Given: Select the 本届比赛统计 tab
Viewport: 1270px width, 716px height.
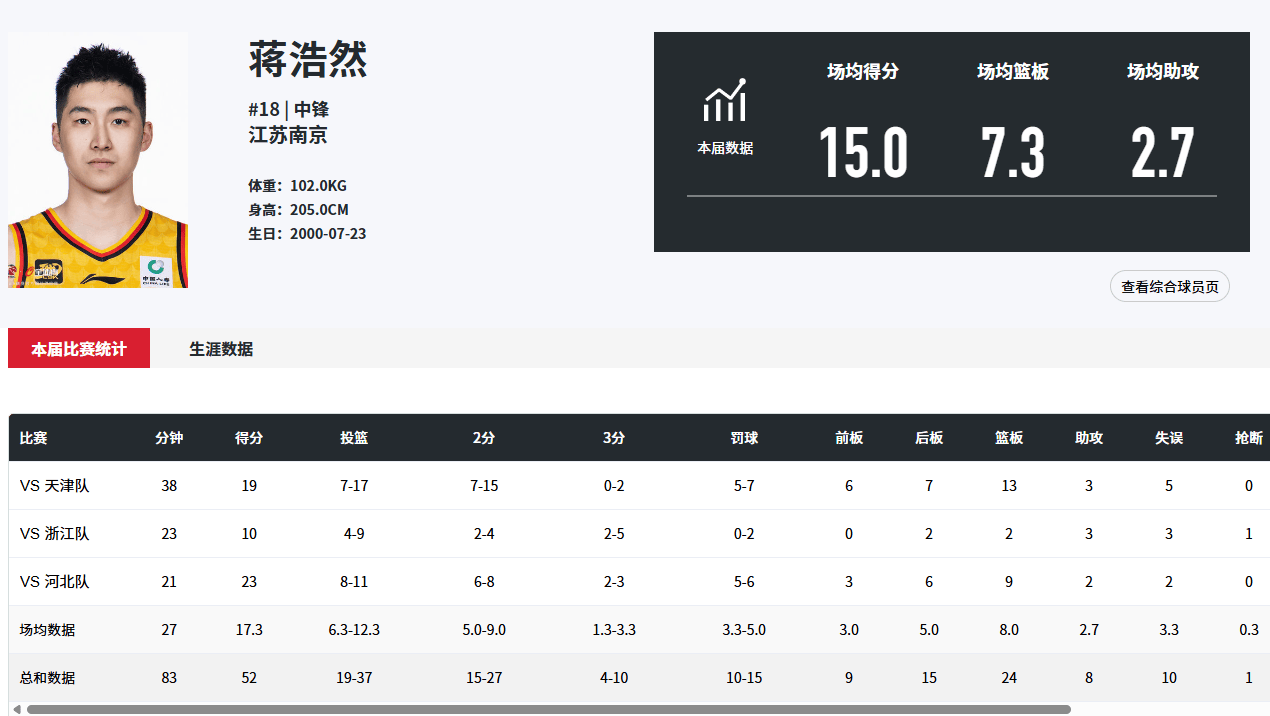Looking at the screenshot, I should click(x=79, y=349).
